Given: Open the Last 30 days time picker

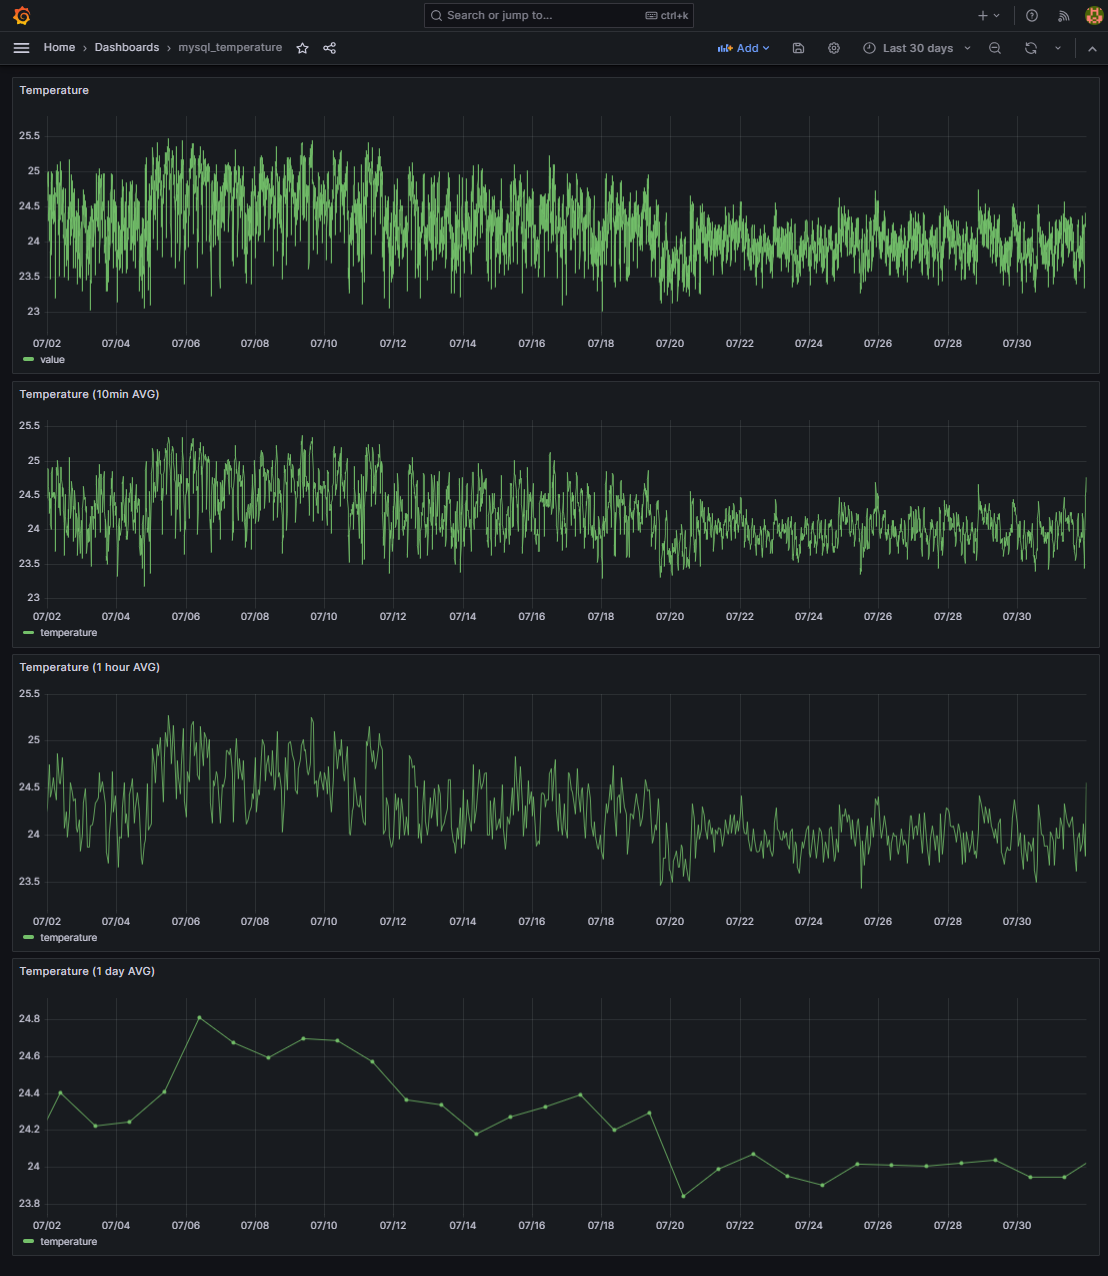Looking at the screenshot, I should click(917, 48).
